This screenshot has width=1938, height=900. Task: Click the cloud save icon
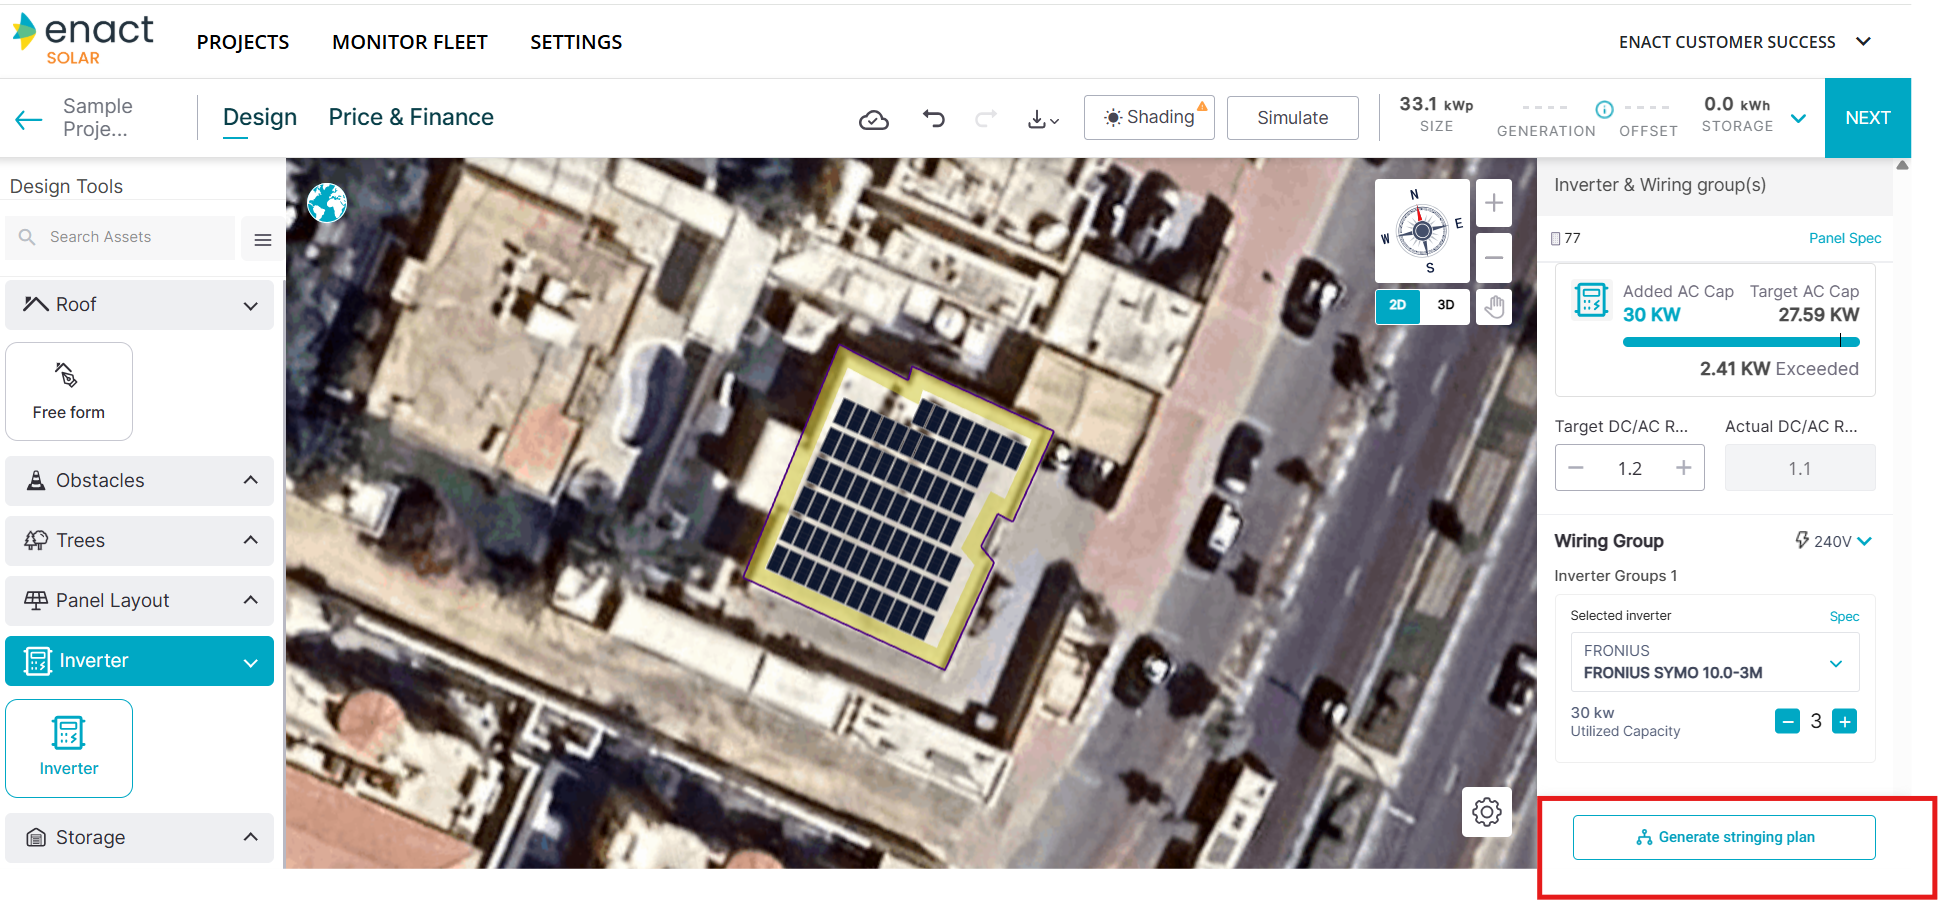coord(873,120)
